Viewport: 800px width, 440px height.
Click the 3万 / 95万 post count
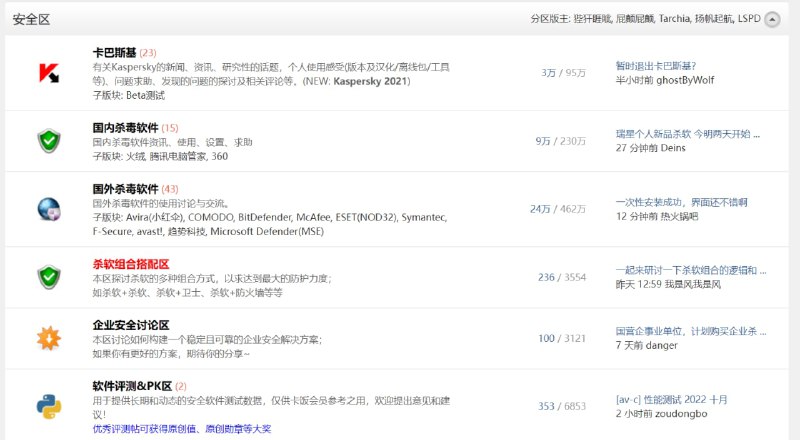tap(563, 73)
